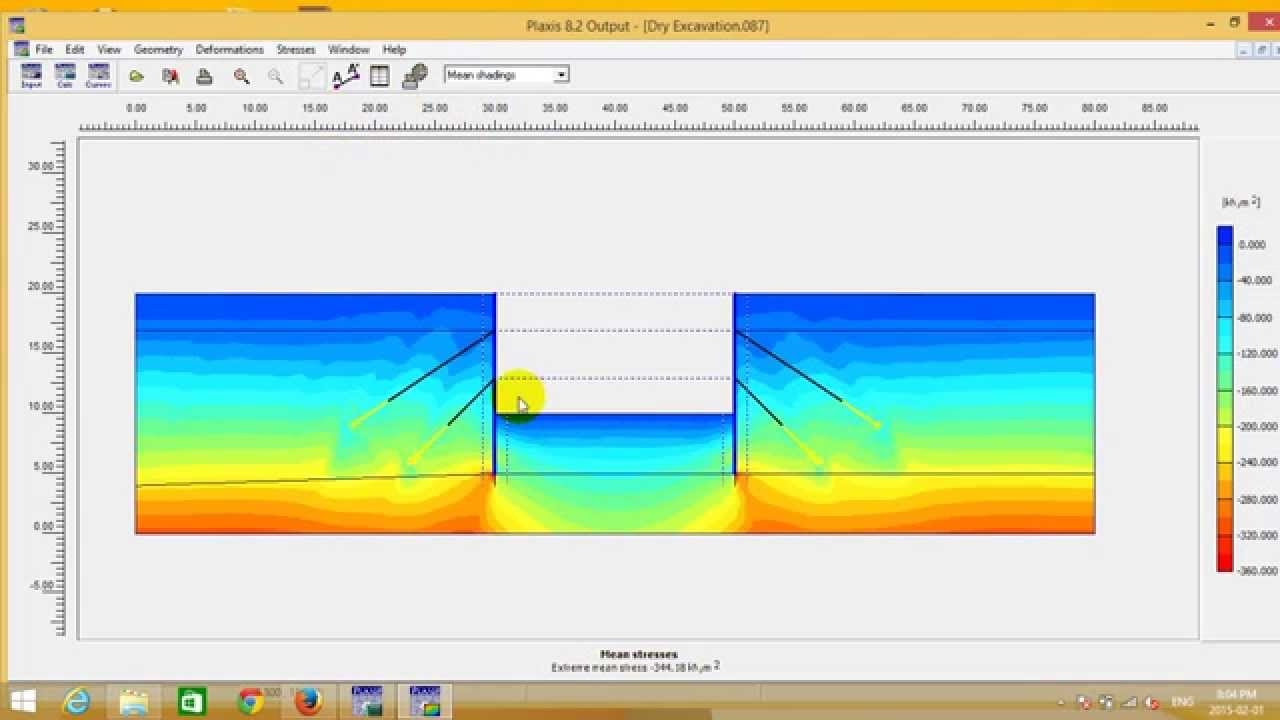Activate the cross-section A-A' tool

pos(346,76)
